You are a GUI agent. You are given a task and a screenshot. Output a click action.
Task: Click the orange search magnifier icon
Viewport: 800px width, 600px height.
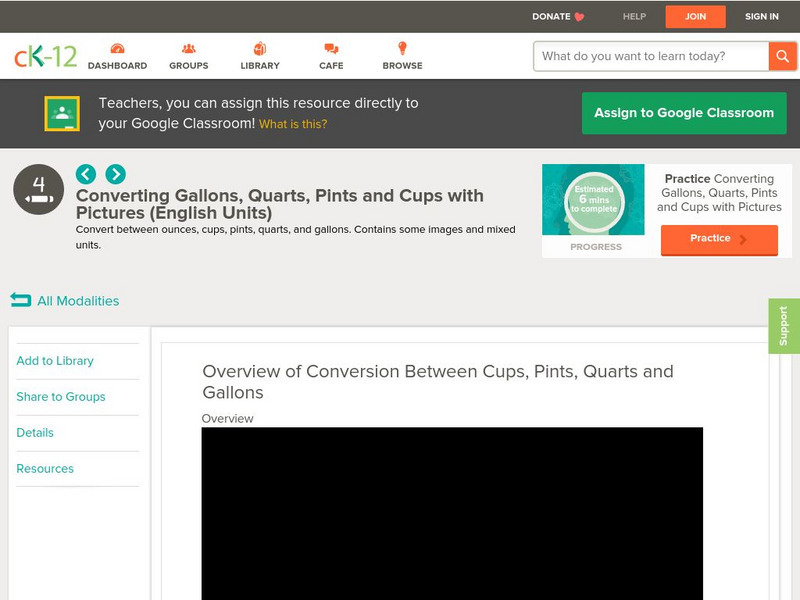(783, 56)
